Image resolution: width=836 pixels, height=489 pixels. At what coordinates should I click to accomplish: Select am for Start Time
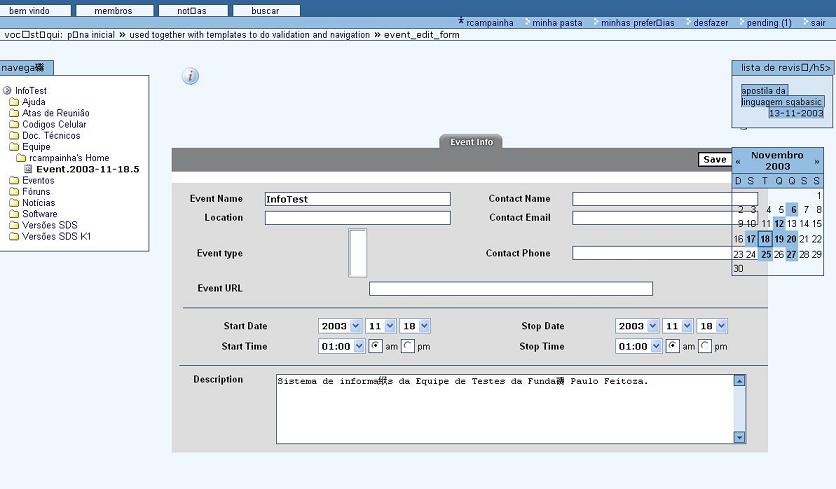[x=375, y=346]
